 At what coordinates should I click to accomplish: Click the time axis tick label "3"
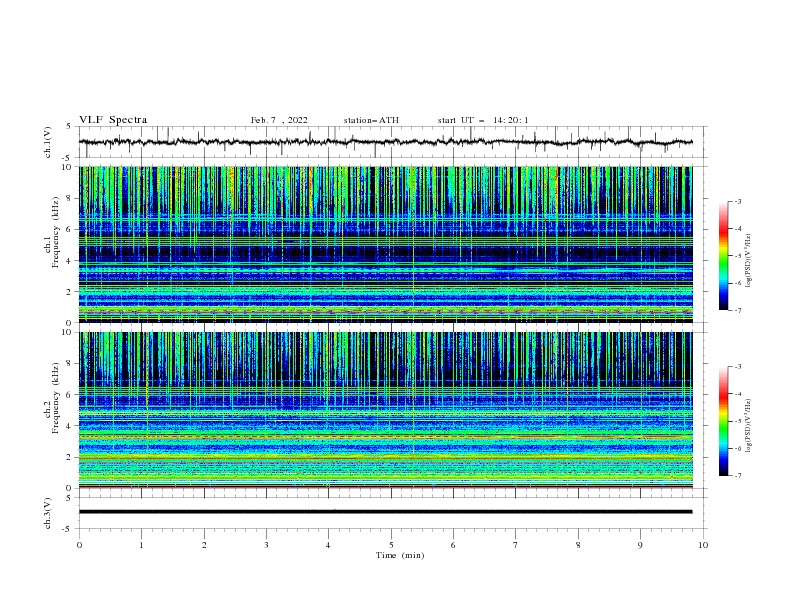266,545
